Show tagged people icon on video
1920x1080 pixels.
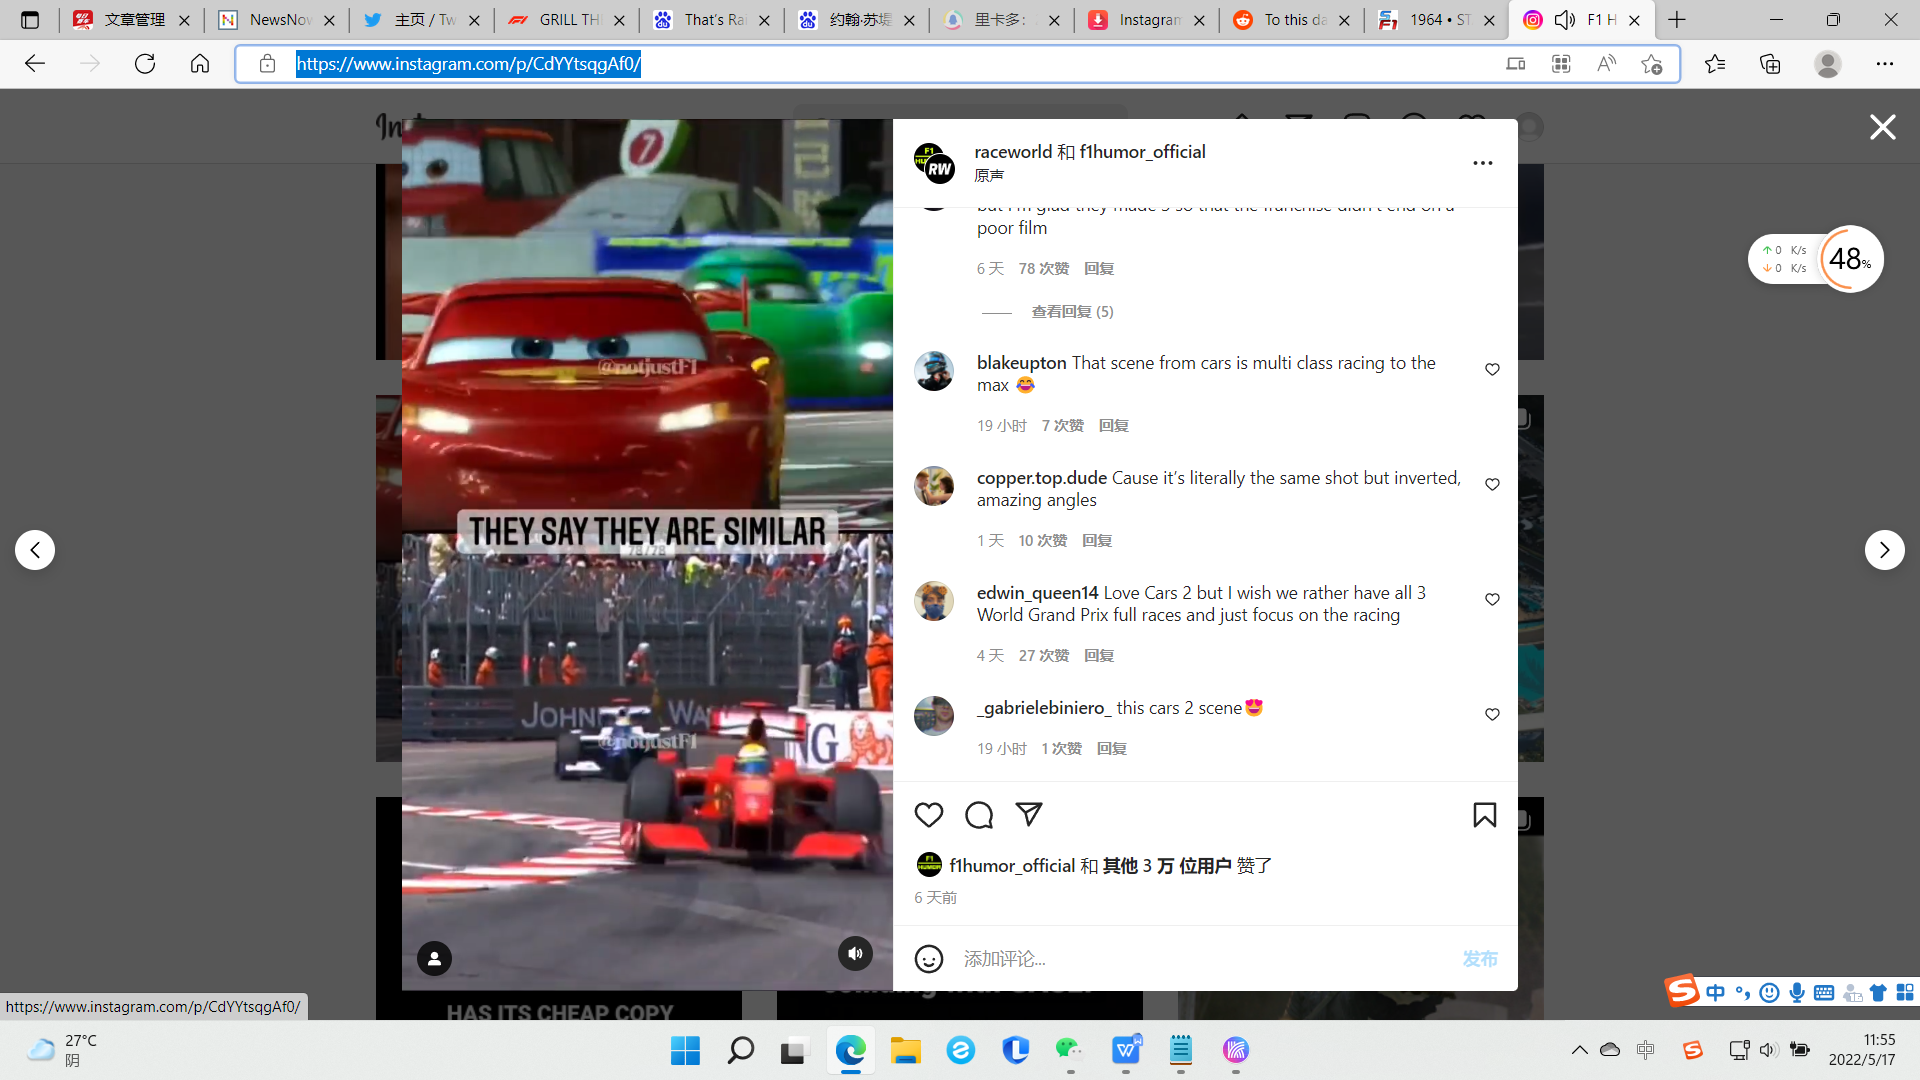click(434, 958)
